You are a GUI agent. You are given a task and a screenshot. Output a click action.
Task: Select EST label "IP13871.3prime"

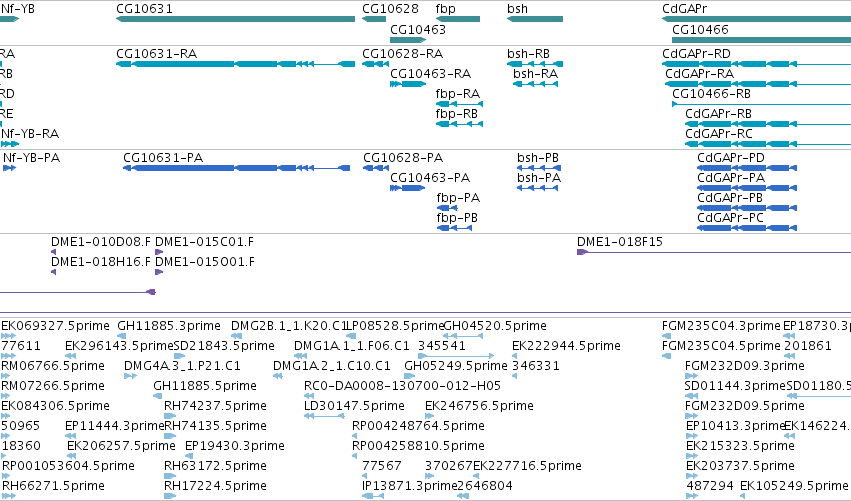(x=409, y=486)
